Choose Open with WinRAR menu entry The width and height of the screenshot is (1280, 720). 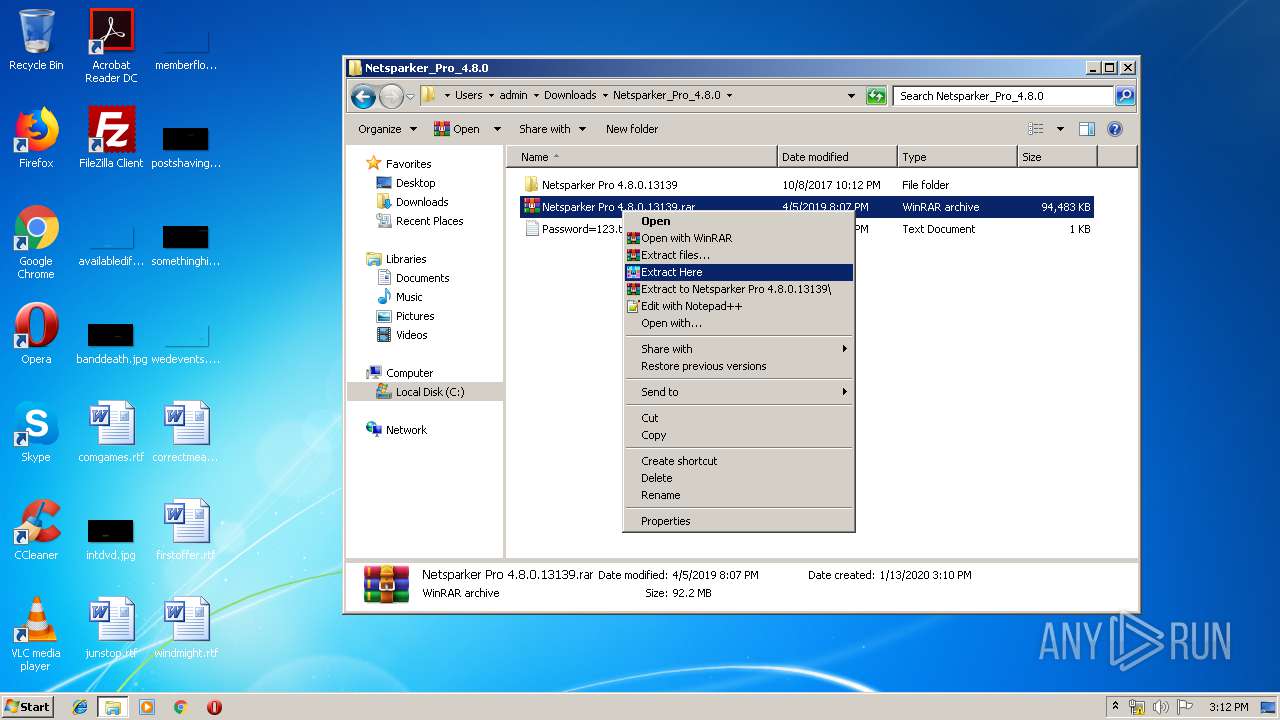coord(738,238)
